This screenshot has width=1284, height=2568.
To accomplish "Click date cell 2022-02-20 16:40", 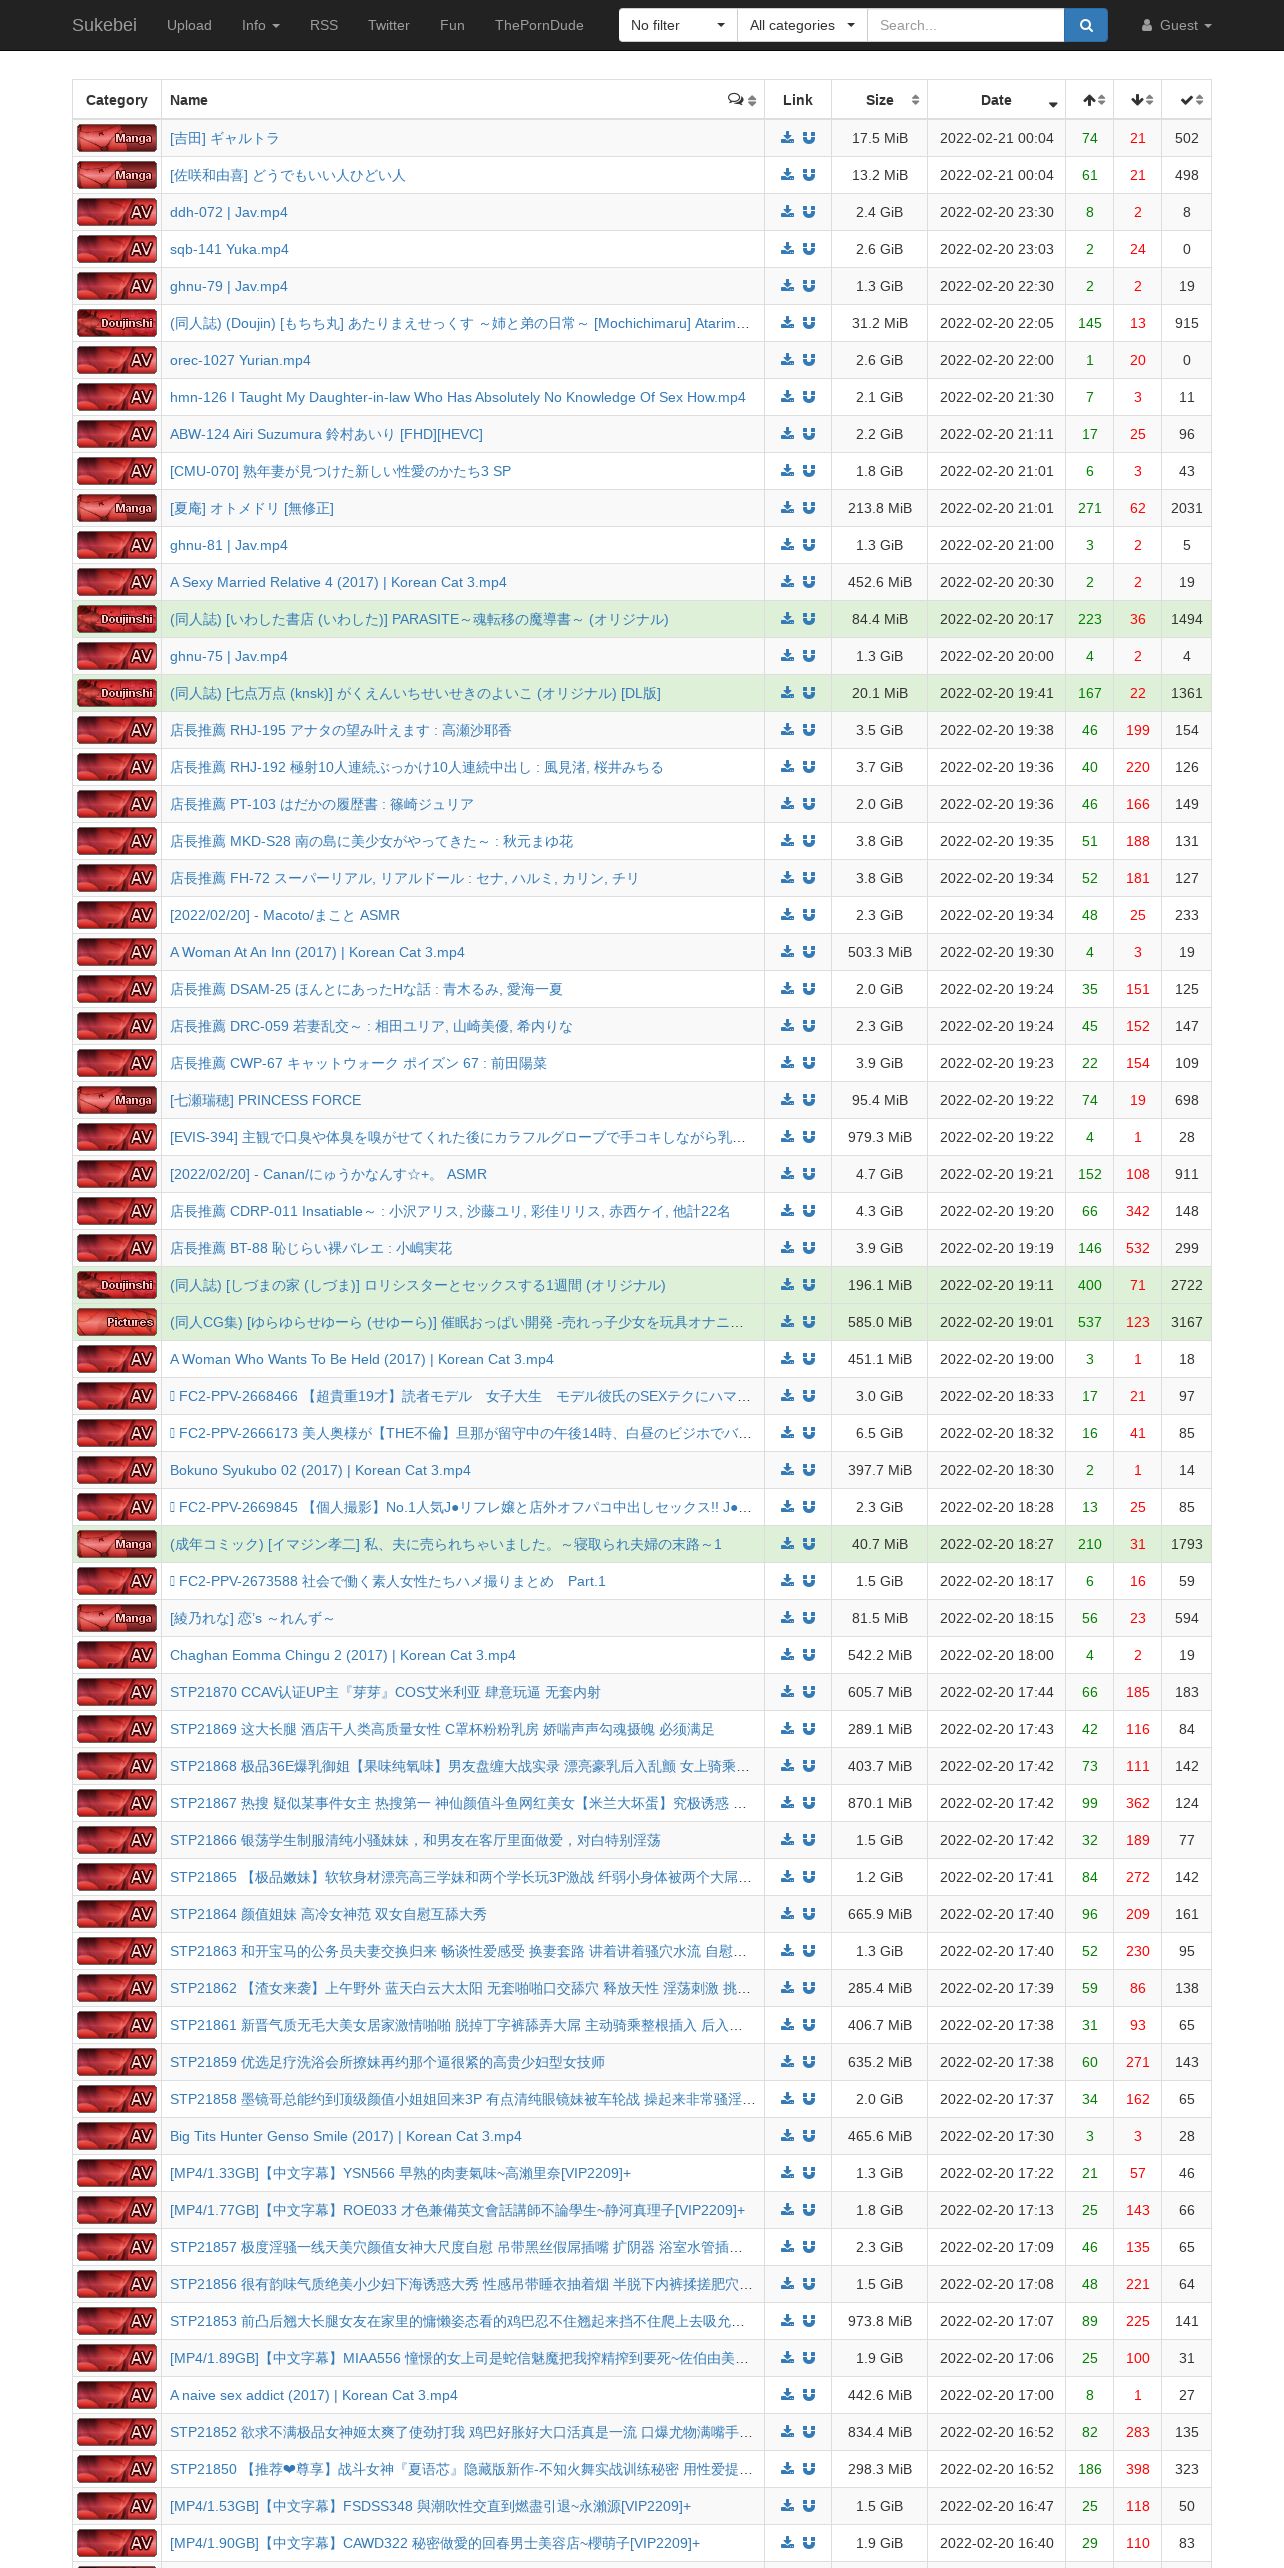I will pos(996,2543).
